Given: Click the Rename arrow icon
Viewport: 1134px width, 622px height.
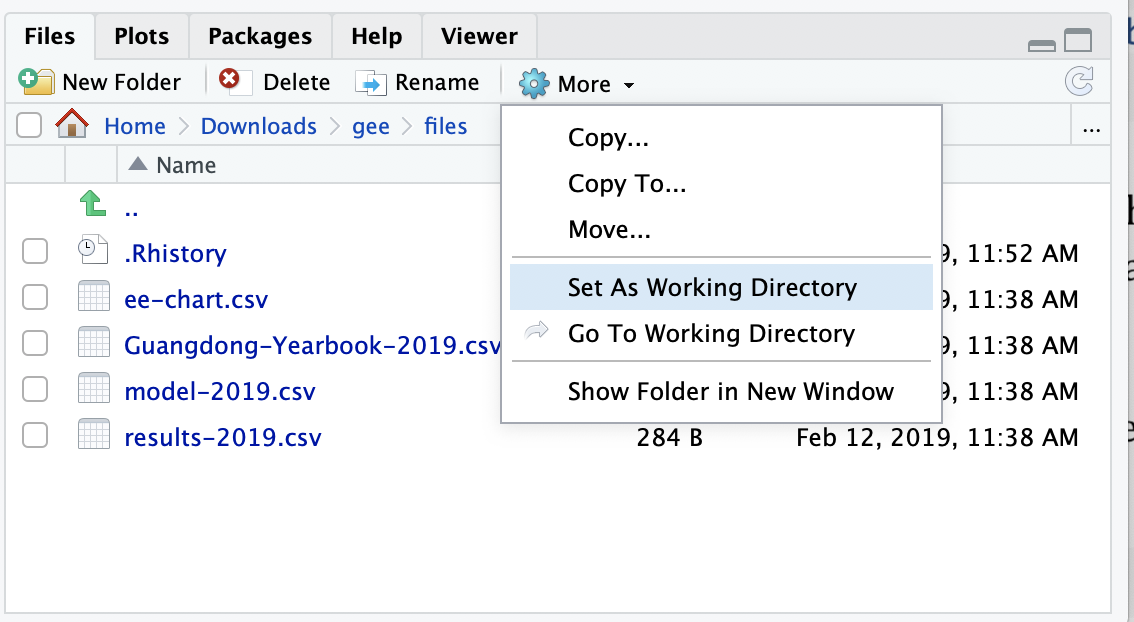Looking at the screenshot, I should 371,82.
